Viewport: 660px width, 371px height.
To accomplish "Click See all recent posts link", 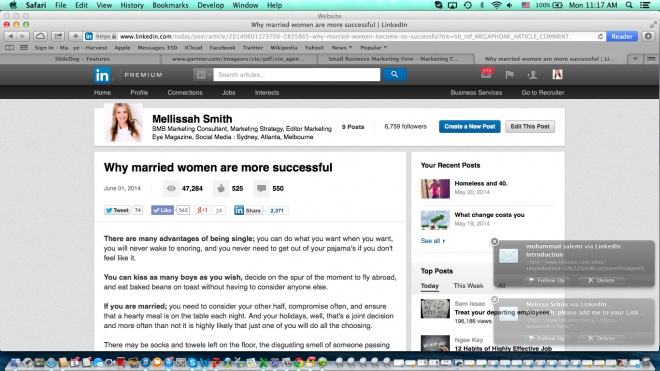I will click(432, 241).
